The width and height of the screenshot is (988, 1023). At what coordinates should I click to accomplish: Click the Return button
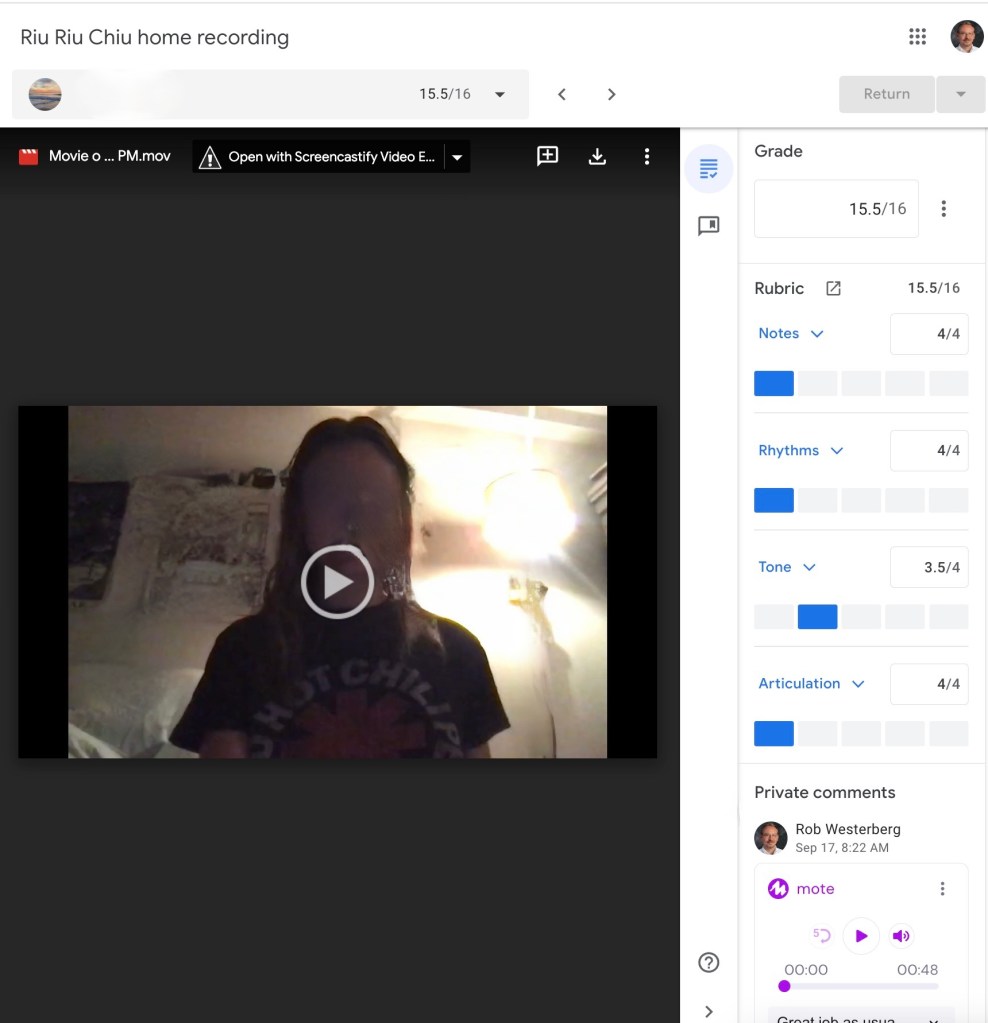tap(886, 94)
